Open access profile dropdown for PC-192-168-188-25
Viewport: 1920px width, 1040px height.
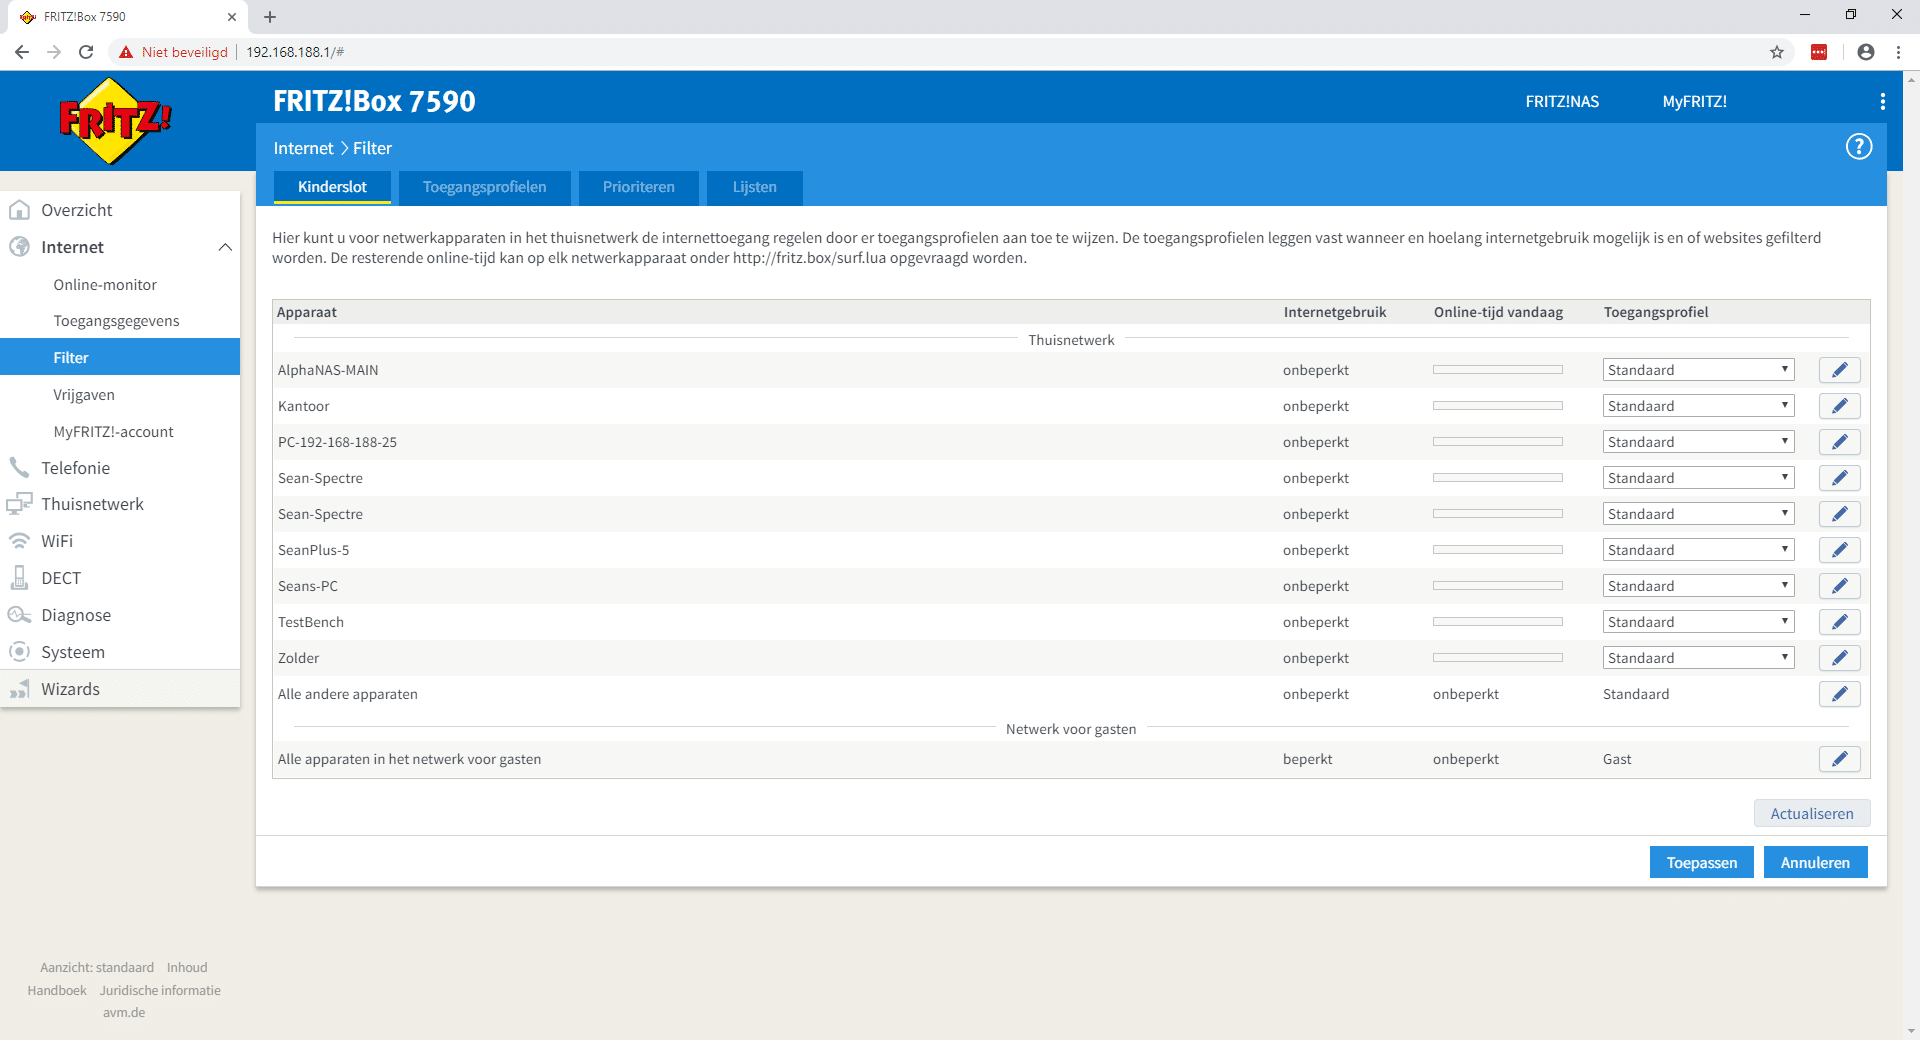[x=1698, y=442]
